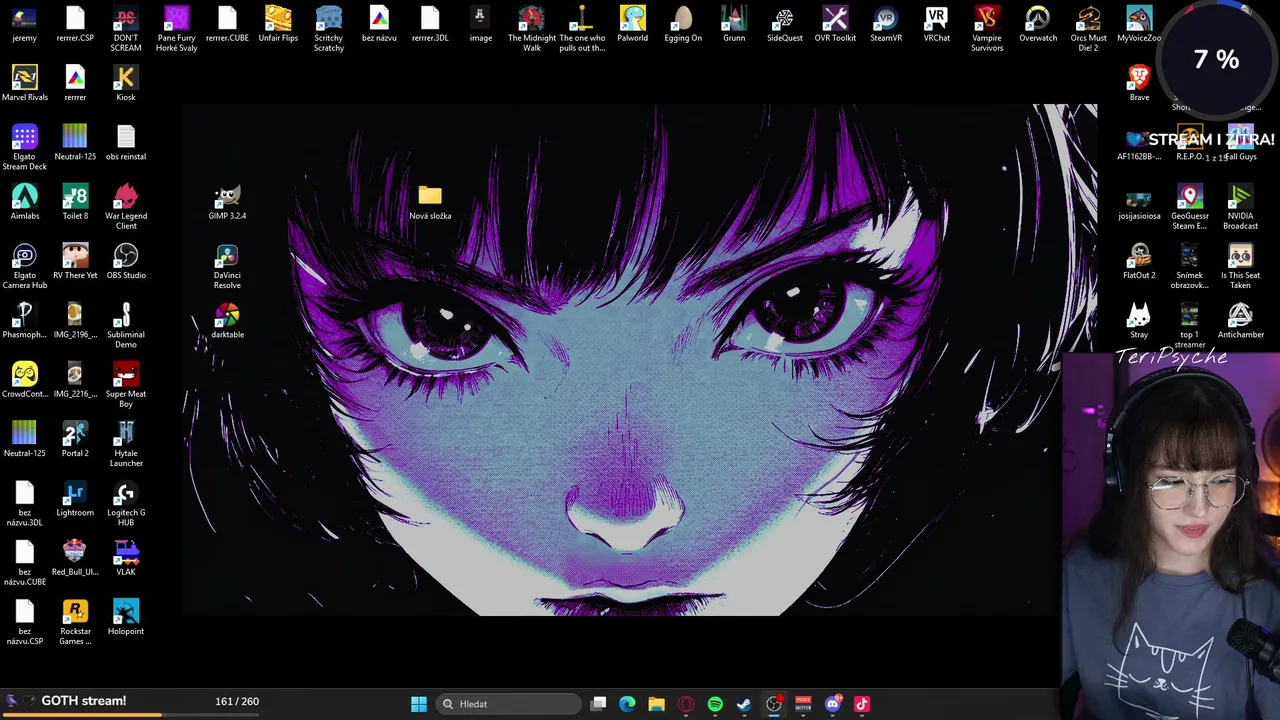The height and width of the screenshot is (720, 1280).
Task: Select the IMG_2216 image file
Action: pos(75,379)
